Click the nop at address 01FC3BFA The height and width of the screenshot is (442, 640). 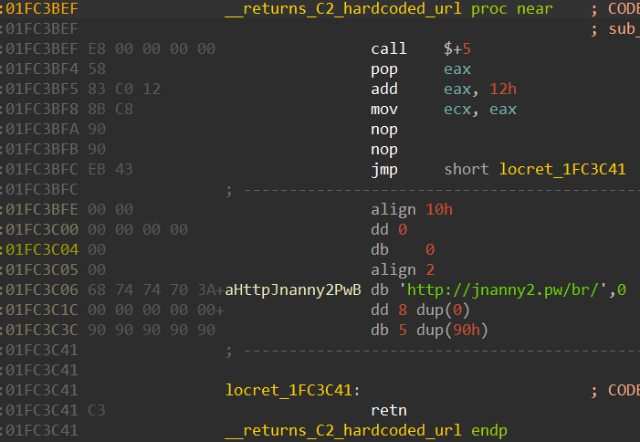[x=384, y=129]
